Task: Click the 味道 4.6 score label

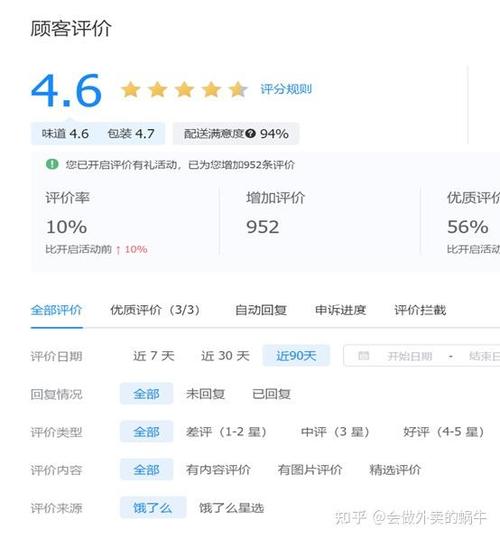Action: pyautogui.click(x=65, y=133)
